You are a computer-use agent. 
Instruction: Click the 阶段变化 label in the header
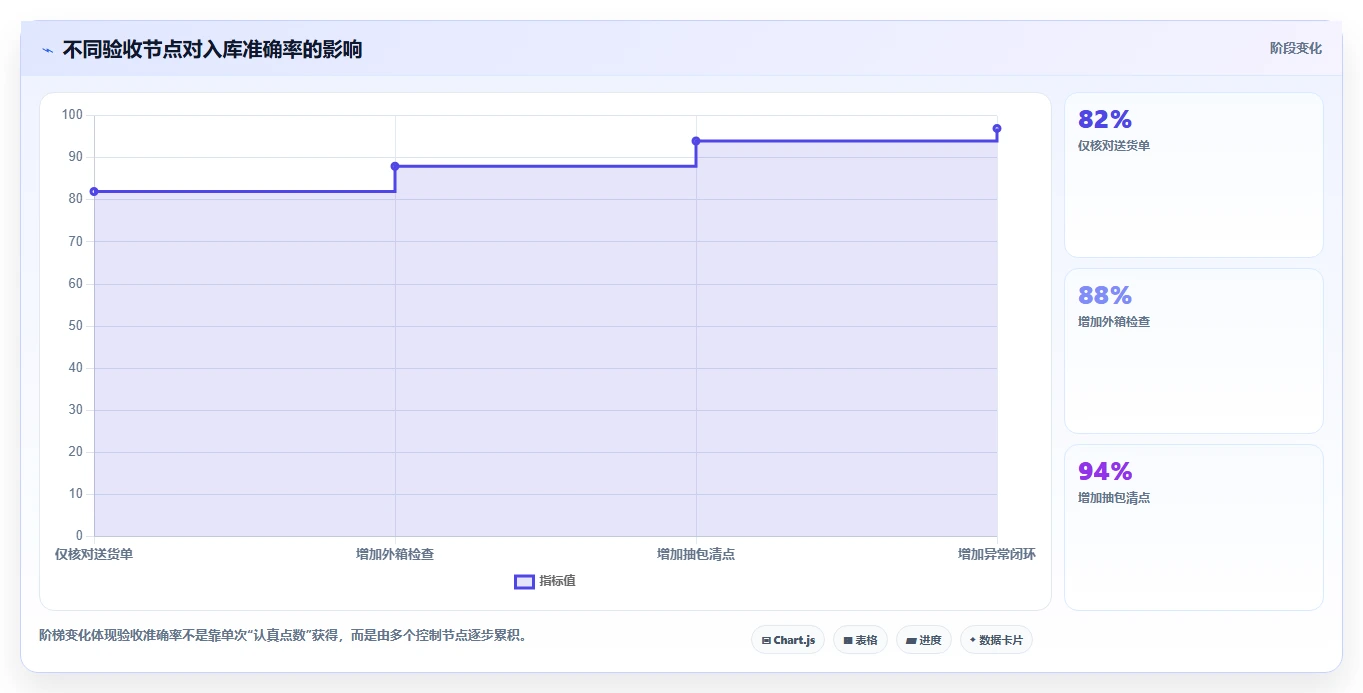[1295, 48]
